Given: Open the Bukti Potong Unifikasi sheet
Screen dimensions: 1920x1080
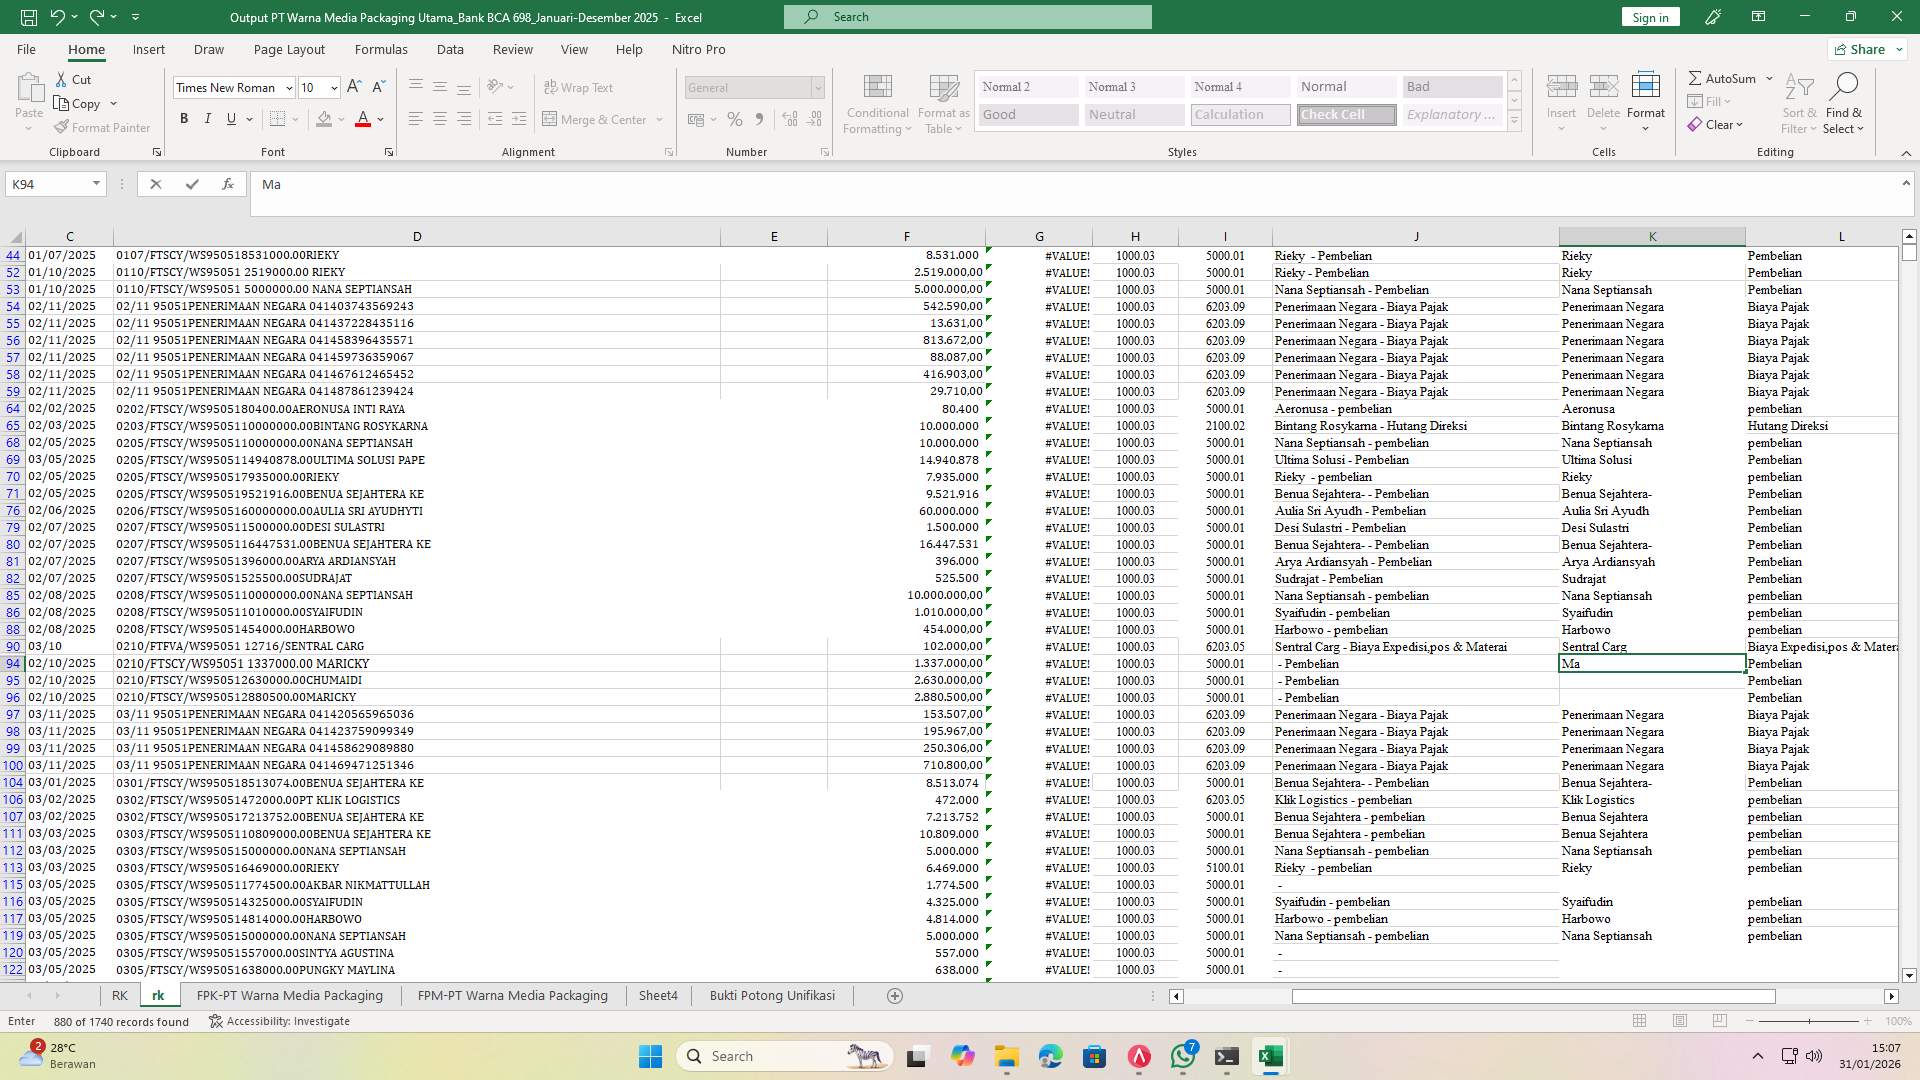Looking at the screenshot, I should [771, 995].
